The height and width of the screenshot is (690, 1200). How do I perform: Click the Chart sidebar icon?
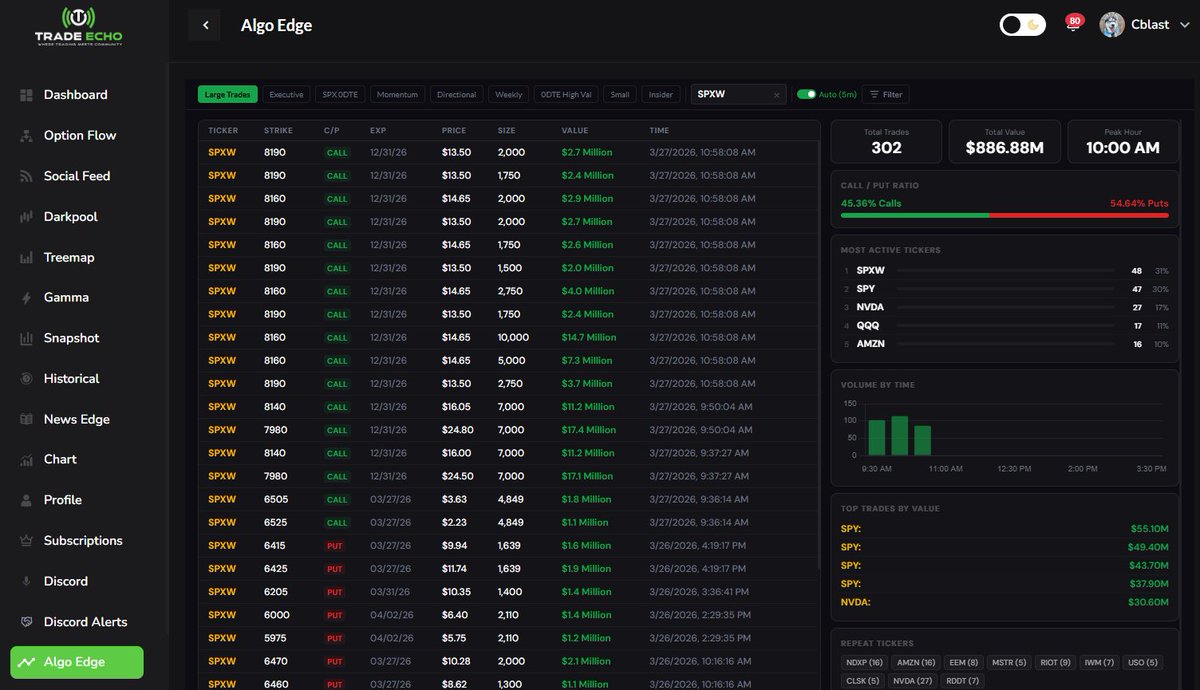pyautogui.click(x=26, y=460)
